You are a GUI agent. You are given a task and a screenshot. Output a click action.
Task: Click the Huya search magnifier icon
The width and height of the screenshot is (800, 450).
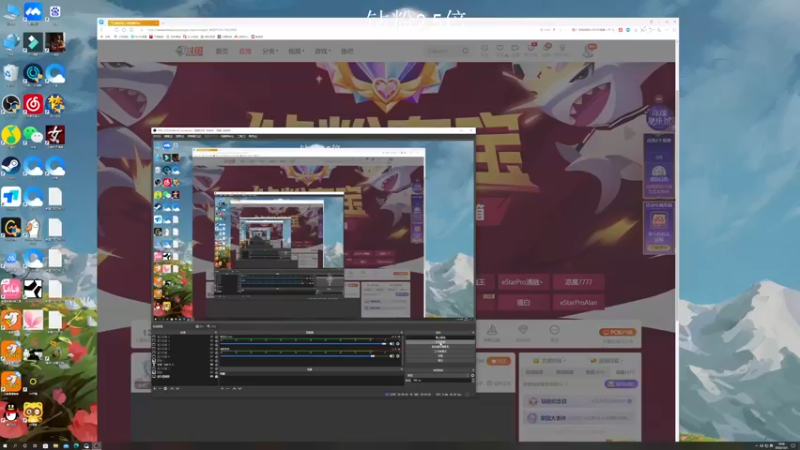tap(465, 51)
